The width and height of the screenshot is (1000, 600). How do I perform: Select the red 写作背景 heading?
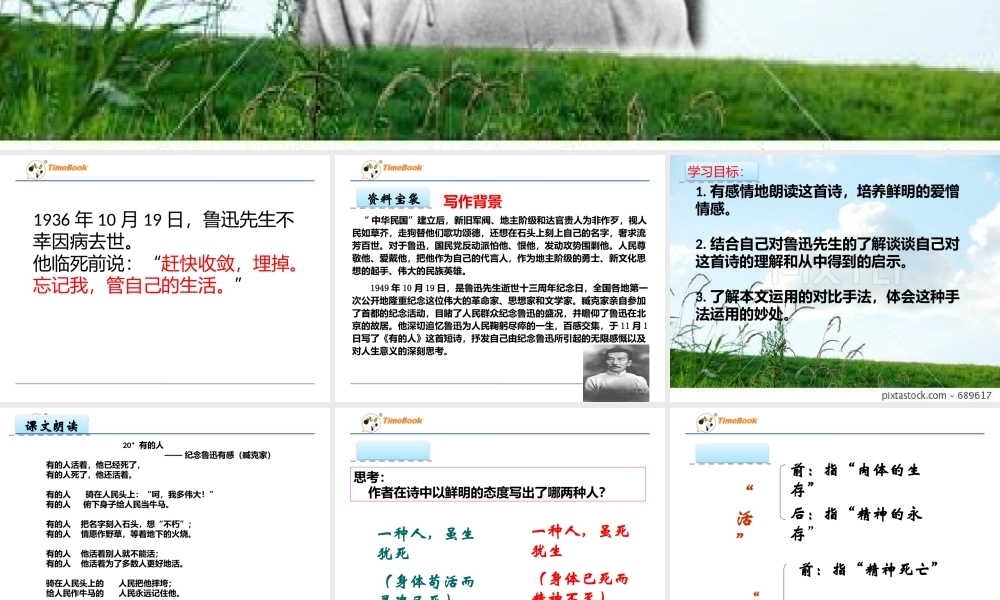tap(473, 201)
